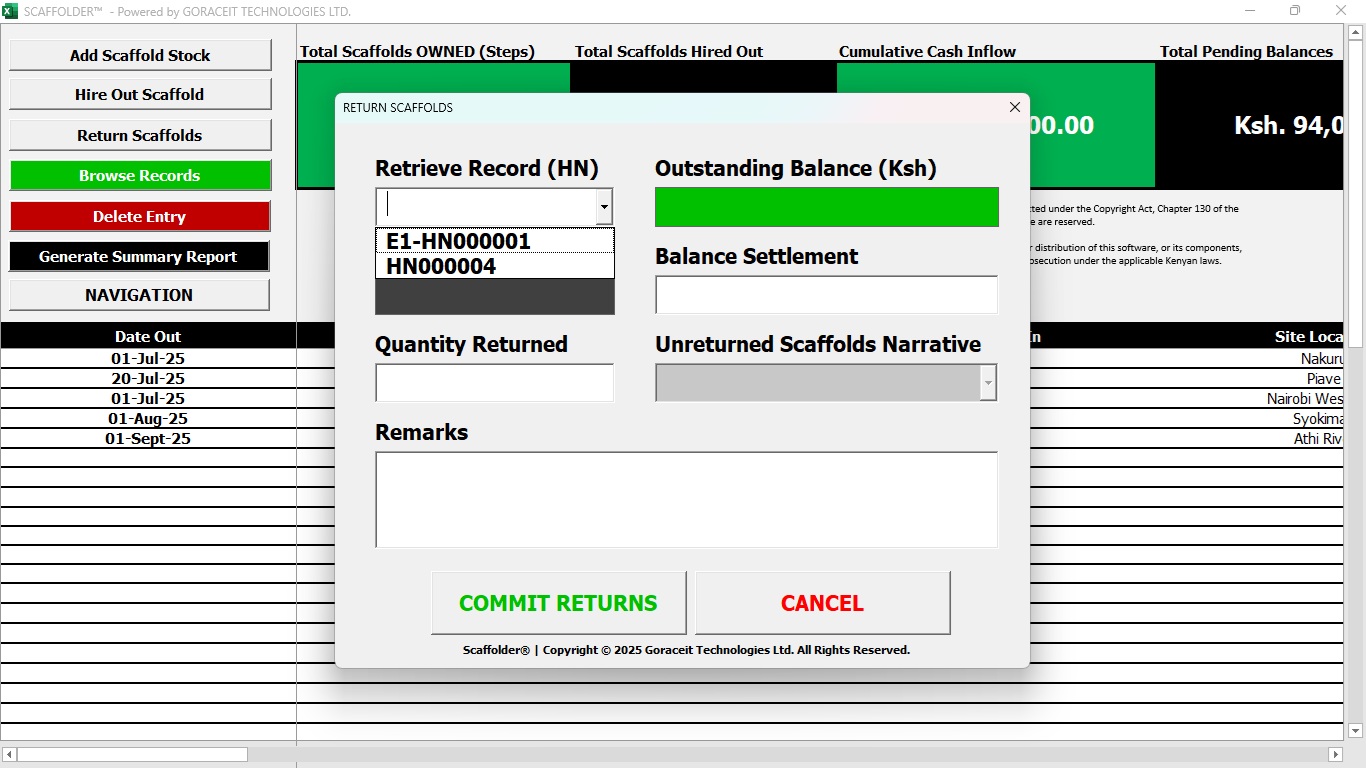Open the Retrieve Record dropdown arrow
Viewport: 1366px width, 768px height.
pos(603,207)
